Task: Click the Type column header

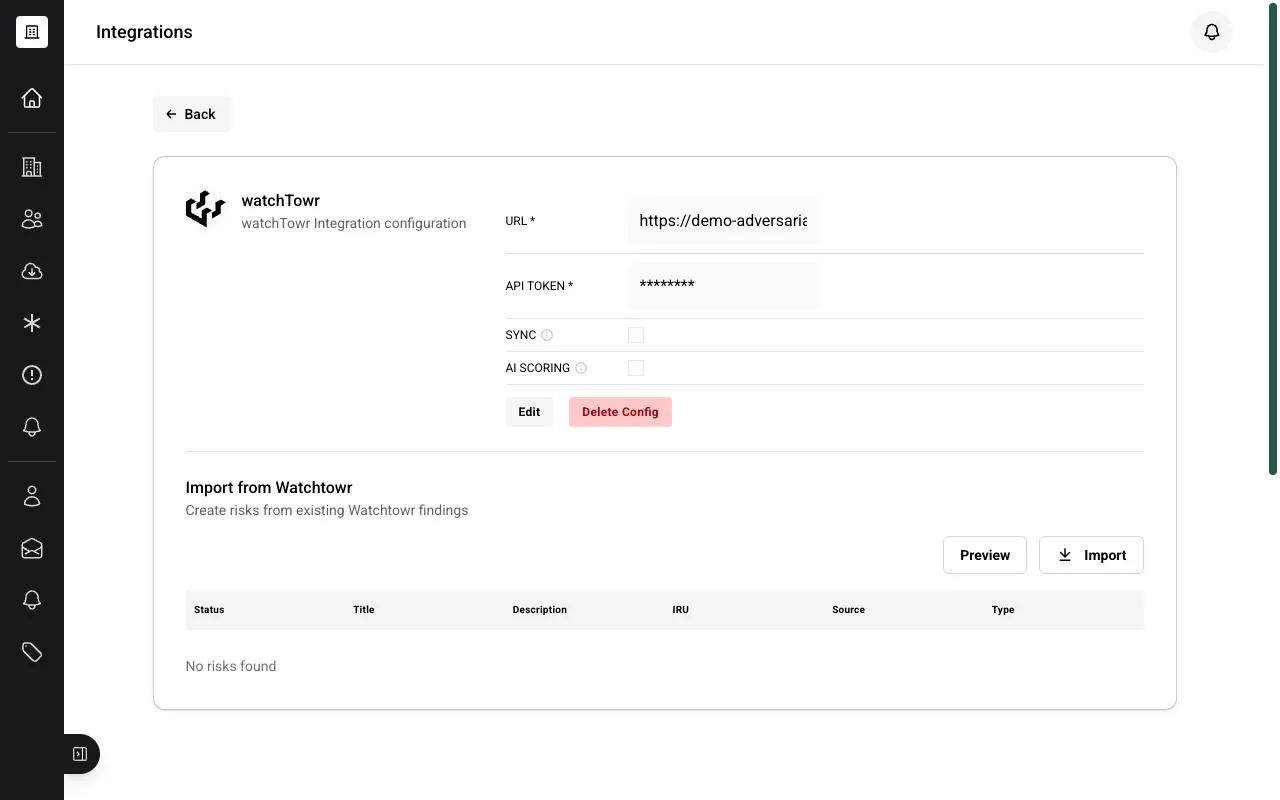Action: point(1003,610)
